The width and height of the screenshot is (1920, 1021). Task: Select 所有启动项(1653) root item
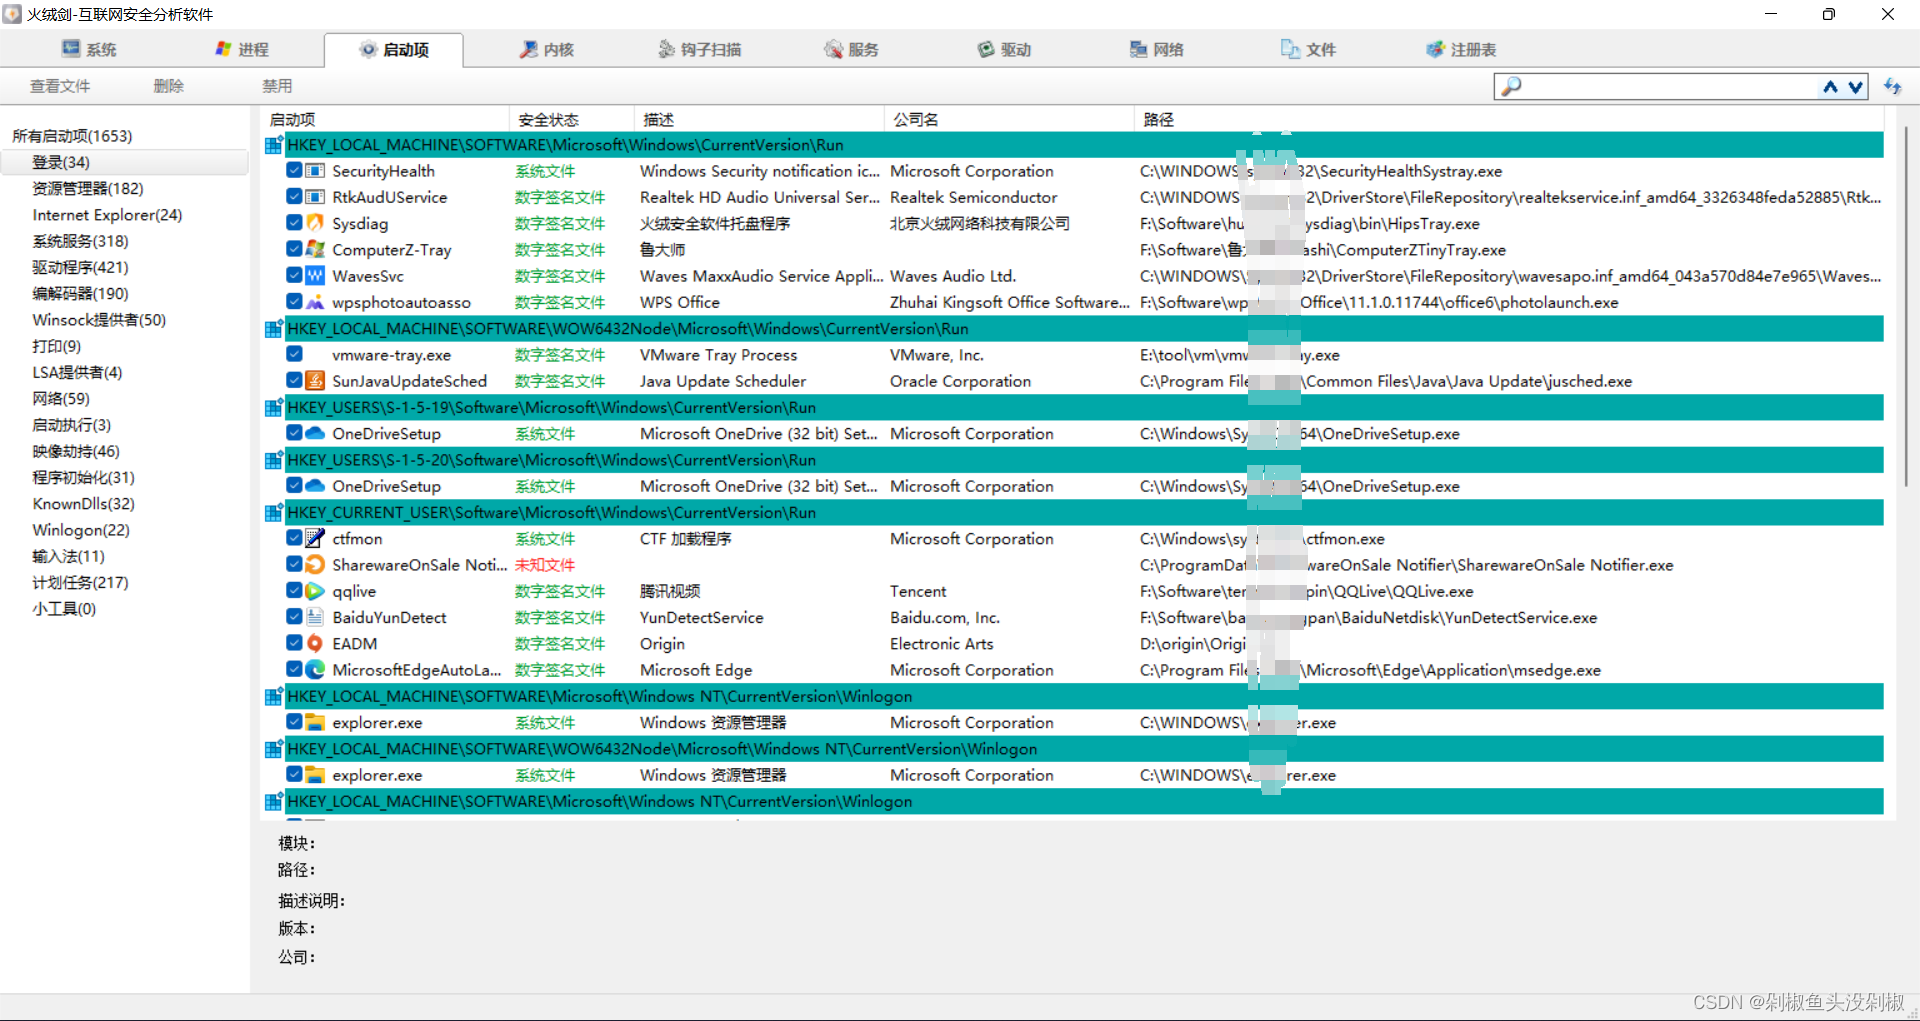pos(72,136)
